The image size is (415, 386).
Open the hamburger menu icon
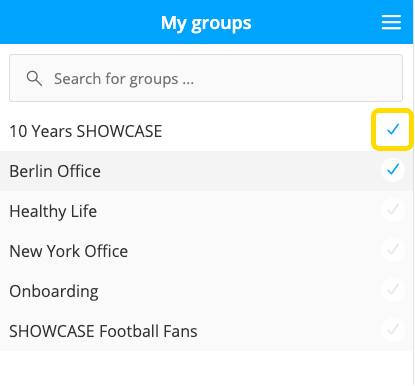click(391, 22)
